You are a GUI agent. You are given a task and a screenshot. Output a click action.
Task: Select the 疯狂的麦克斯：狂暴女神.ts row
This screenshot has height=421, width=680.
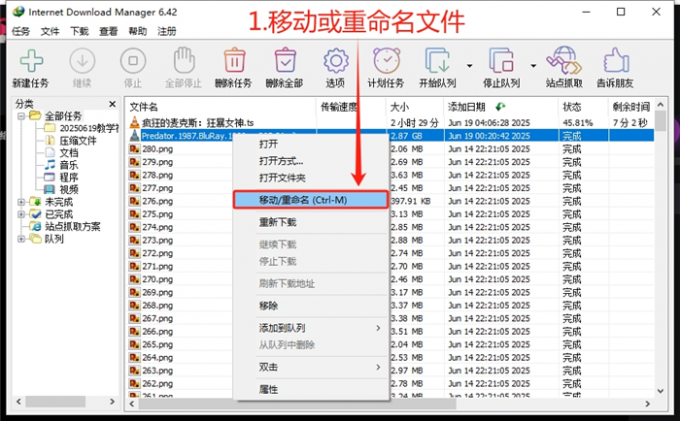click(x=390, y=123)
